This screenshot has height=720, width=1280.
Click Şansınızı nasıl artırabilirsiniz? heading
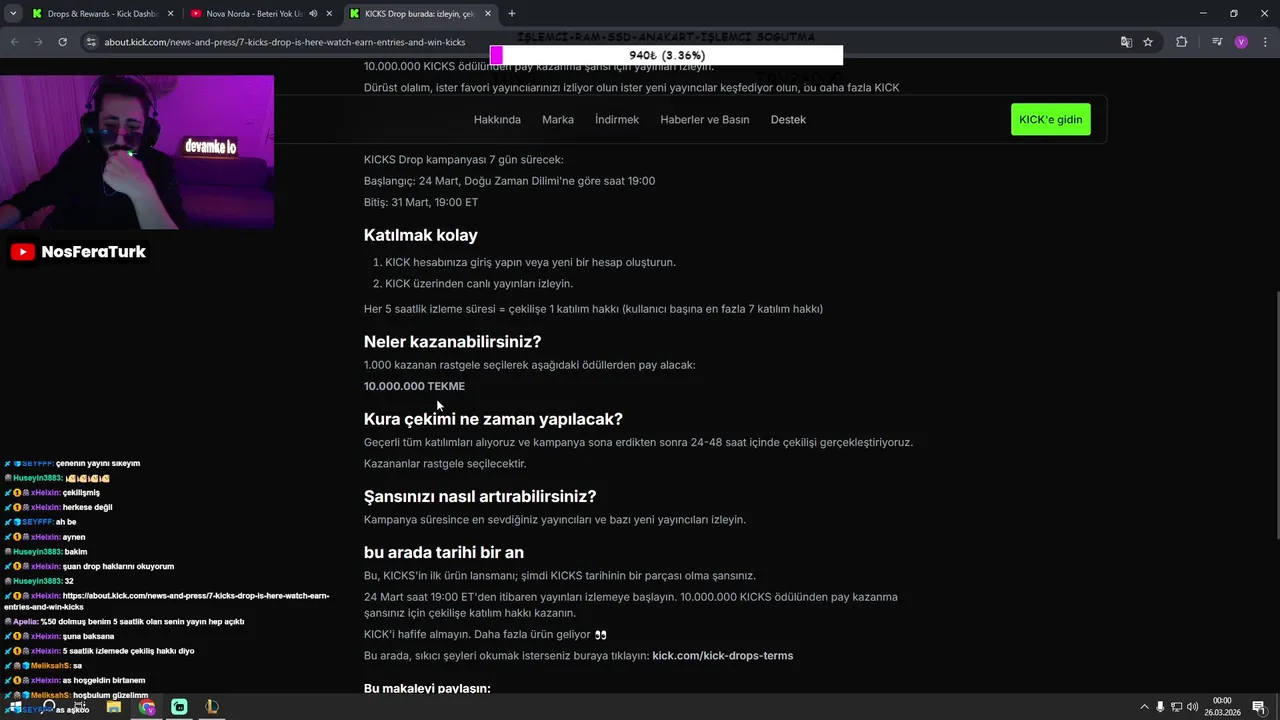coord(480,496)
